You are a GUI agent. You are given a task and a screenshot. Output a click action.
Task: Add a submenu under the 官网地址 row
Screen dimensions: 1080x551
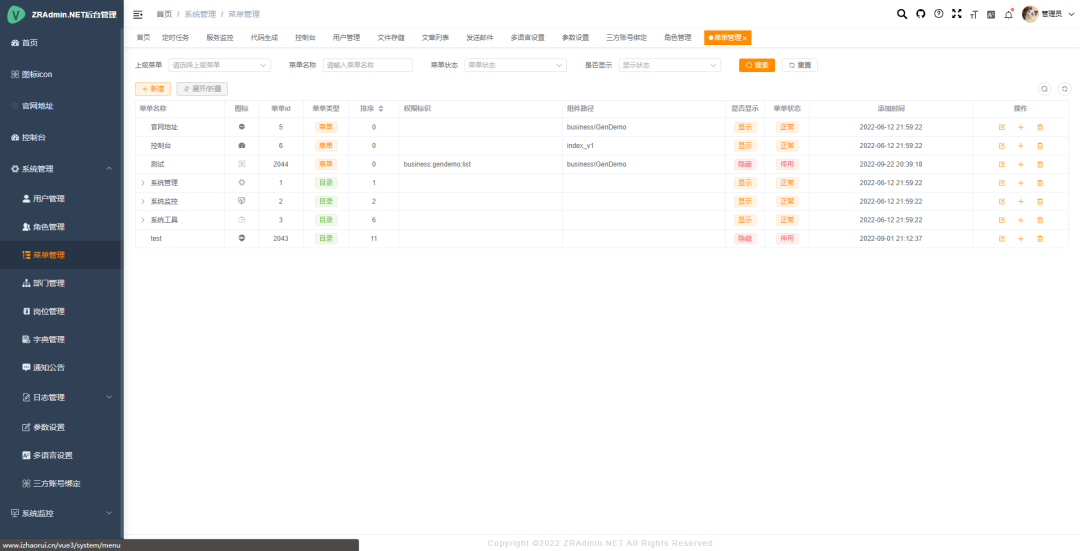(1021, 127)
